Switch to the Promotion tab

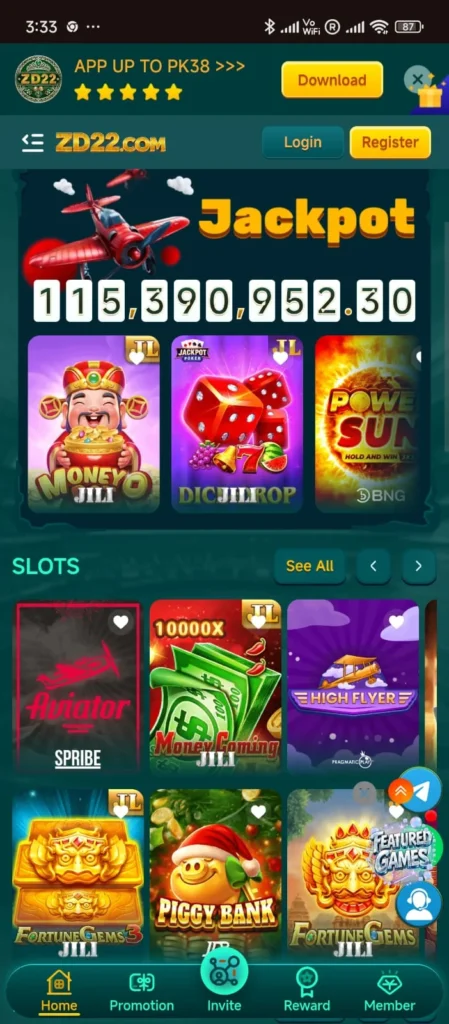(x=142, y=991)
